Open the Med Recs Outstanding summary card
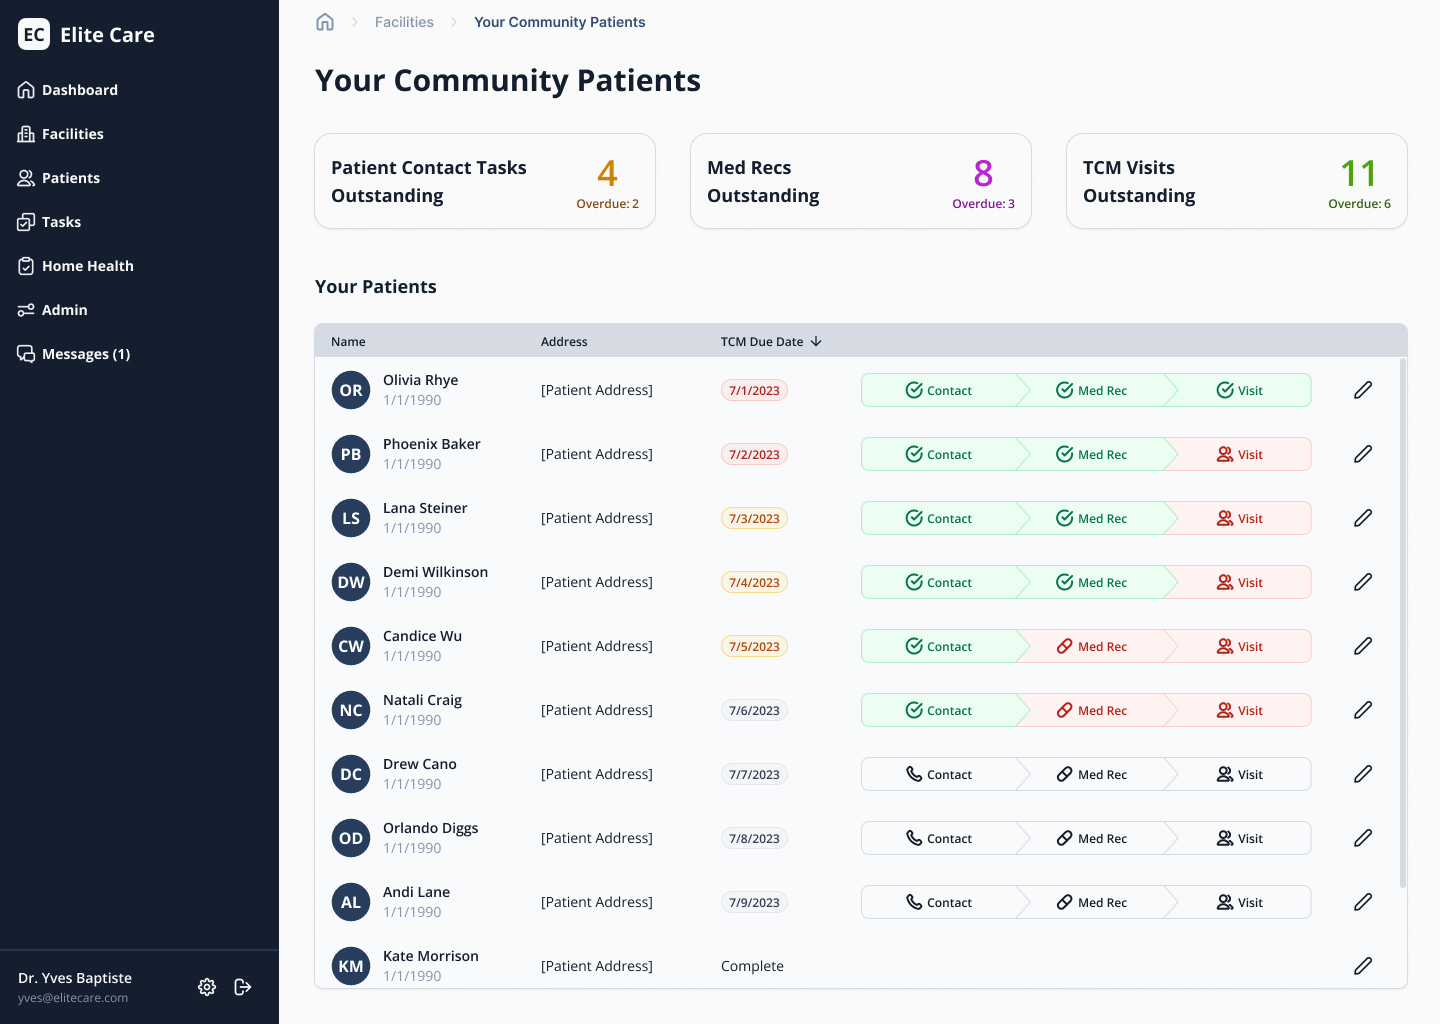The width and height of the screenshot is (1440, 1024). 861,181
